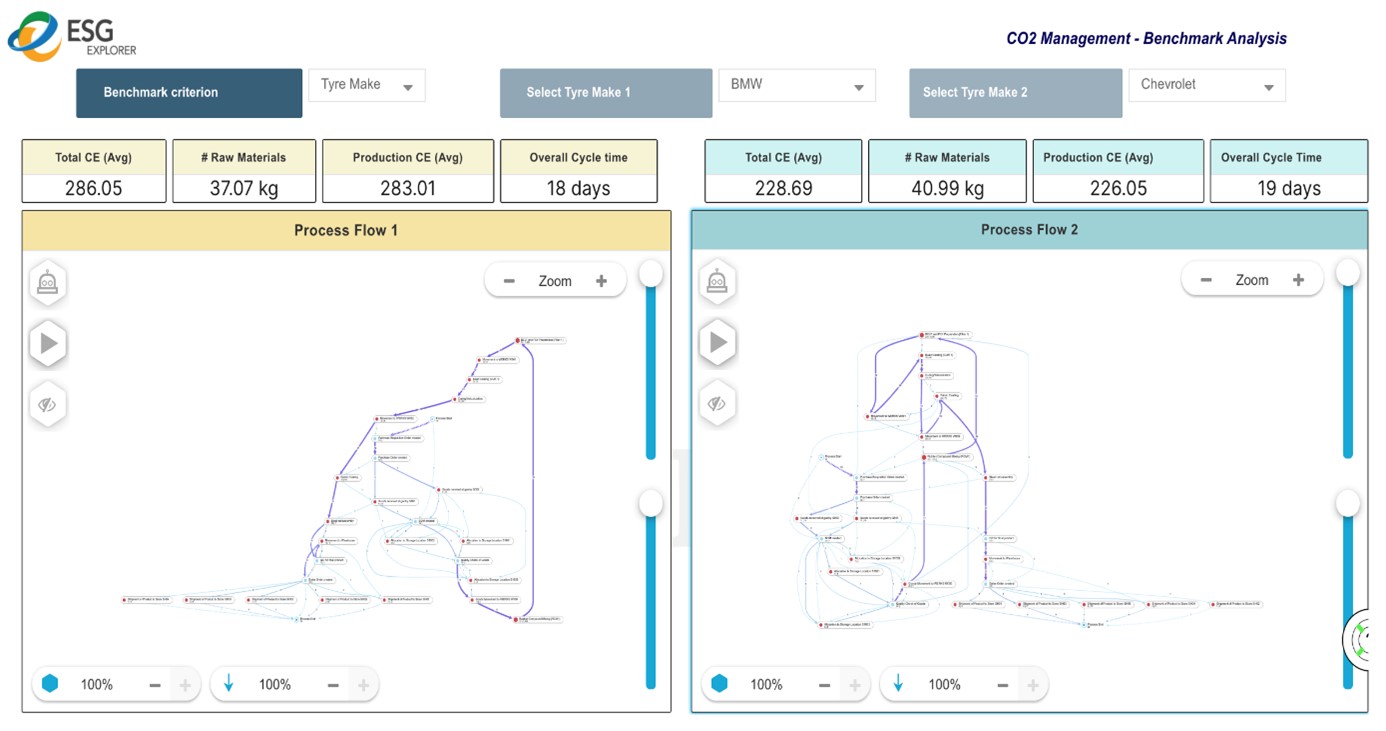Viewport: 1386px width, 731px height.
Task: Play the Process Flow 2 animation
Action: (717, 344)
